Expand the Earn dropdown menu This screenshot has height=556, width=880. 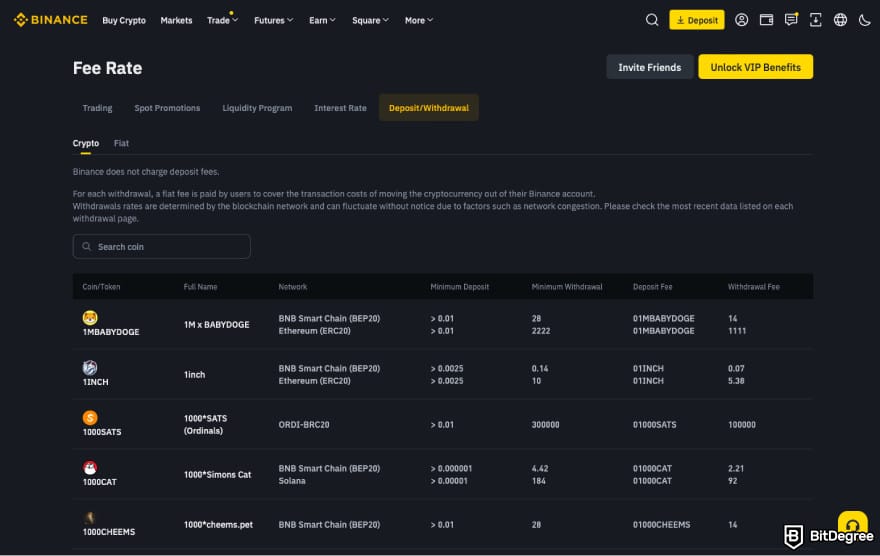322,20
